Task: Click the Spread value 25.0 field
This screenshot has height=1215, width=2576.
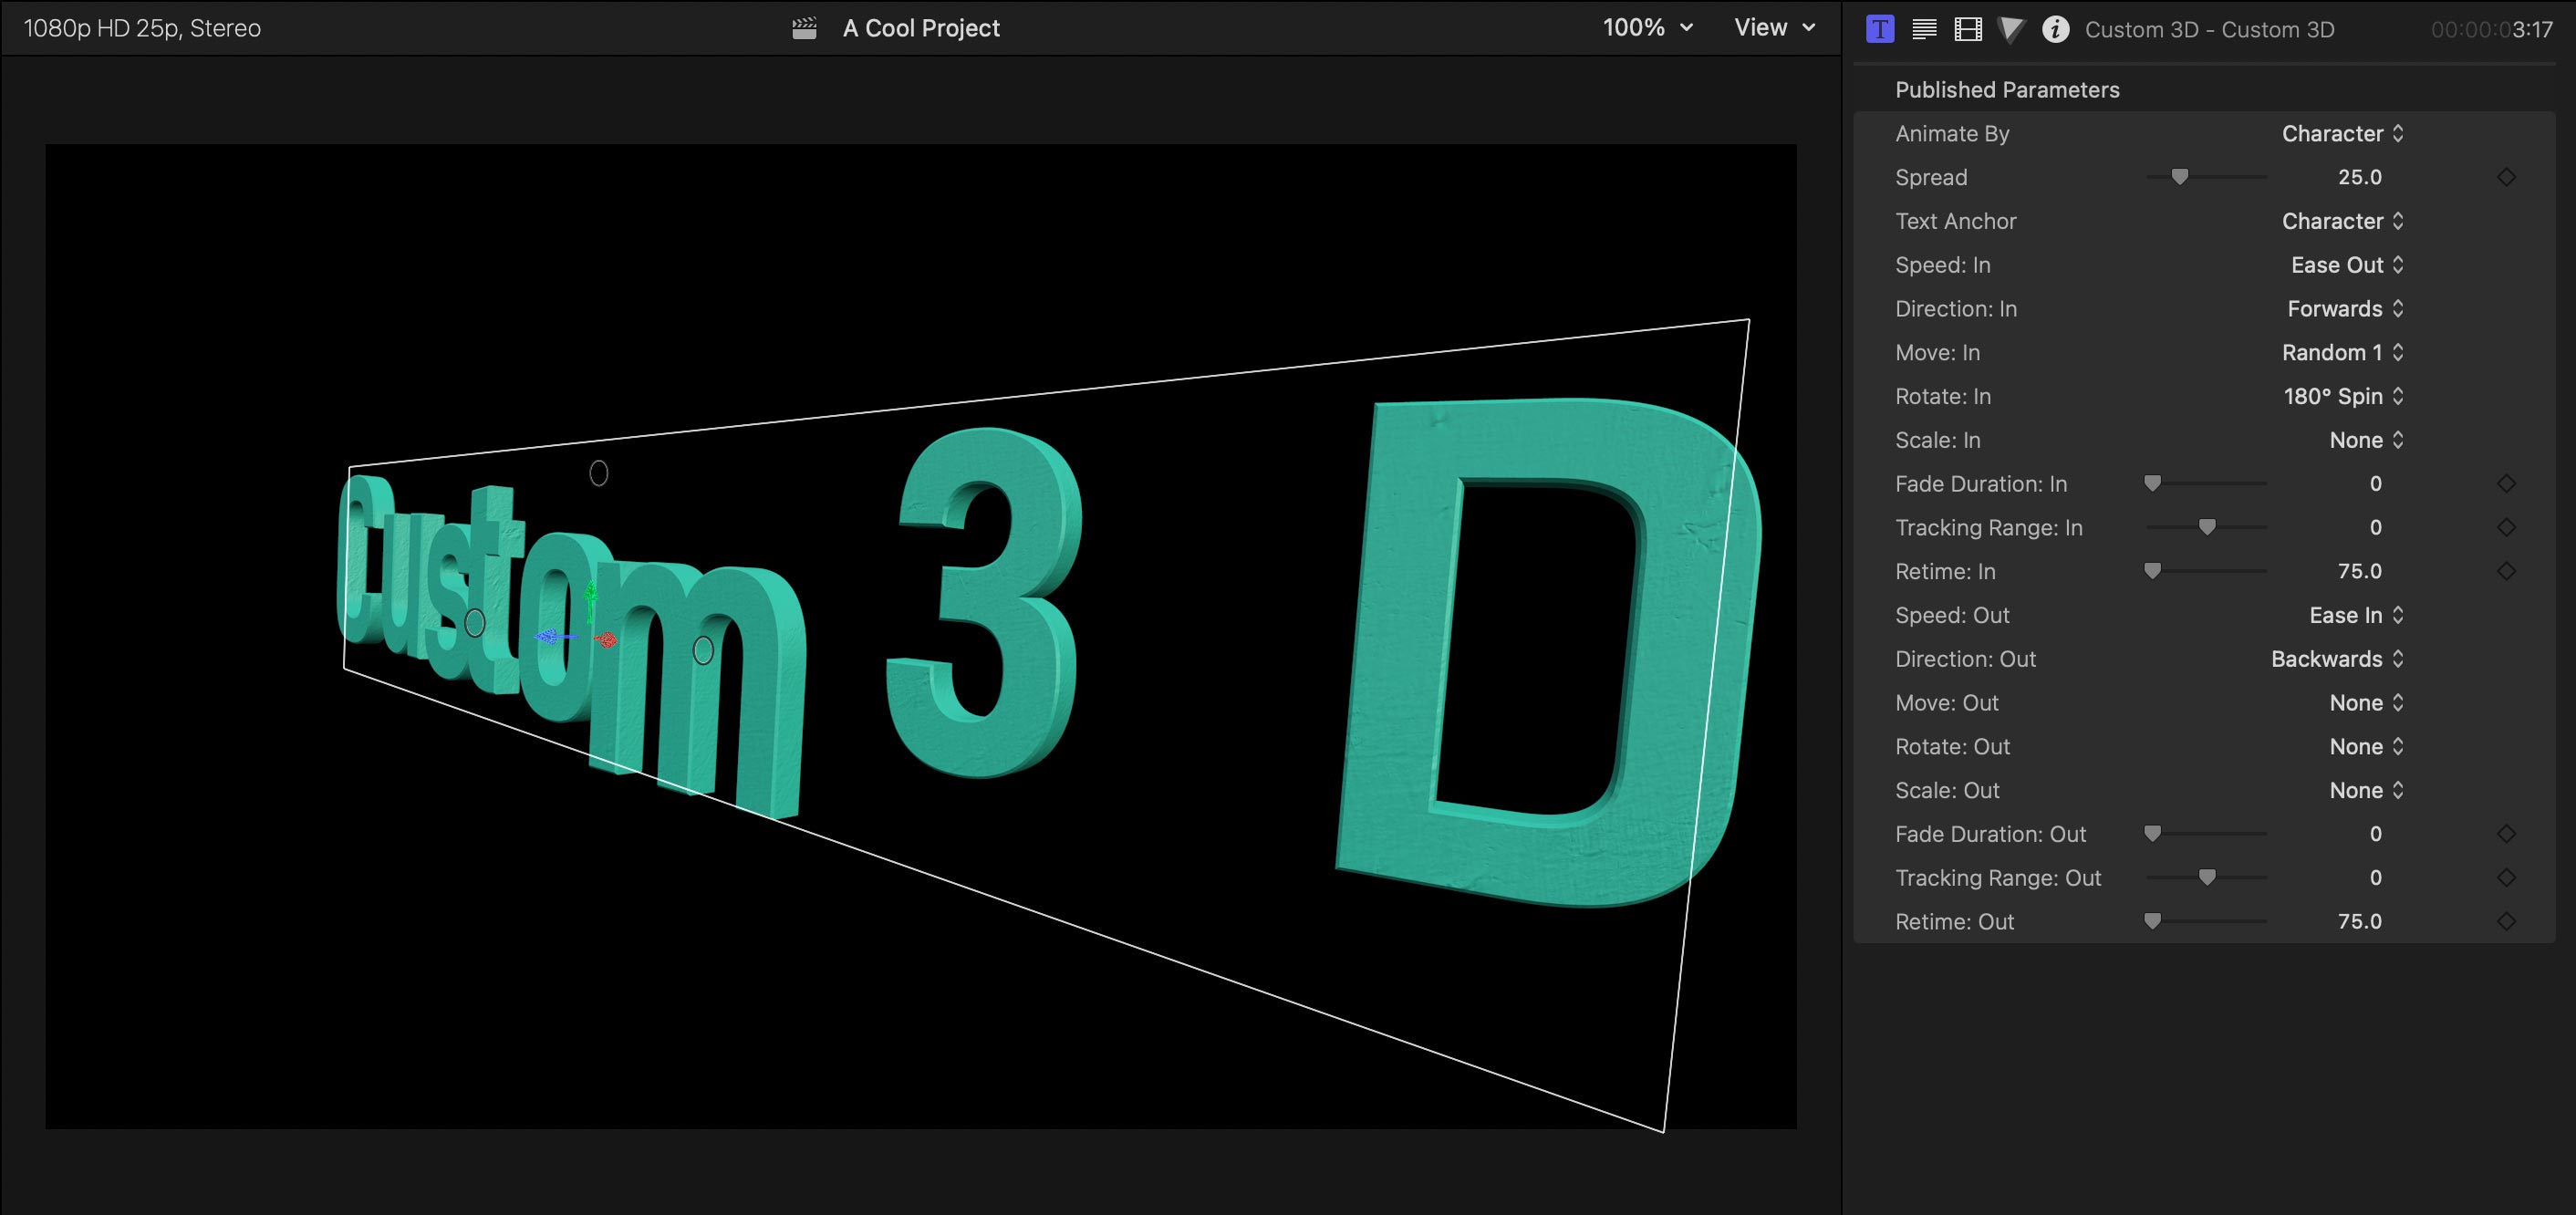Action: click(2359, 177)
